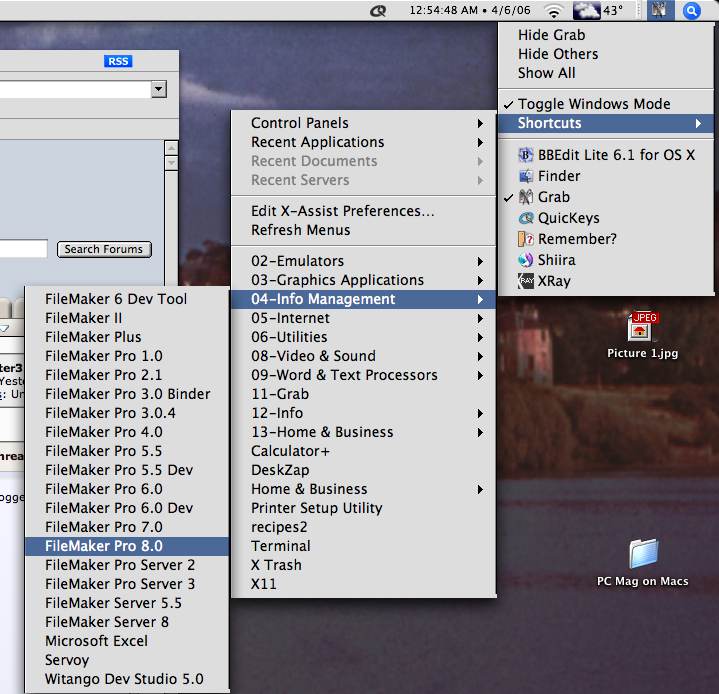Expand the Control Panels submenu
The height and width of the screenshot is (694, 719).
[x=364, y=123]
